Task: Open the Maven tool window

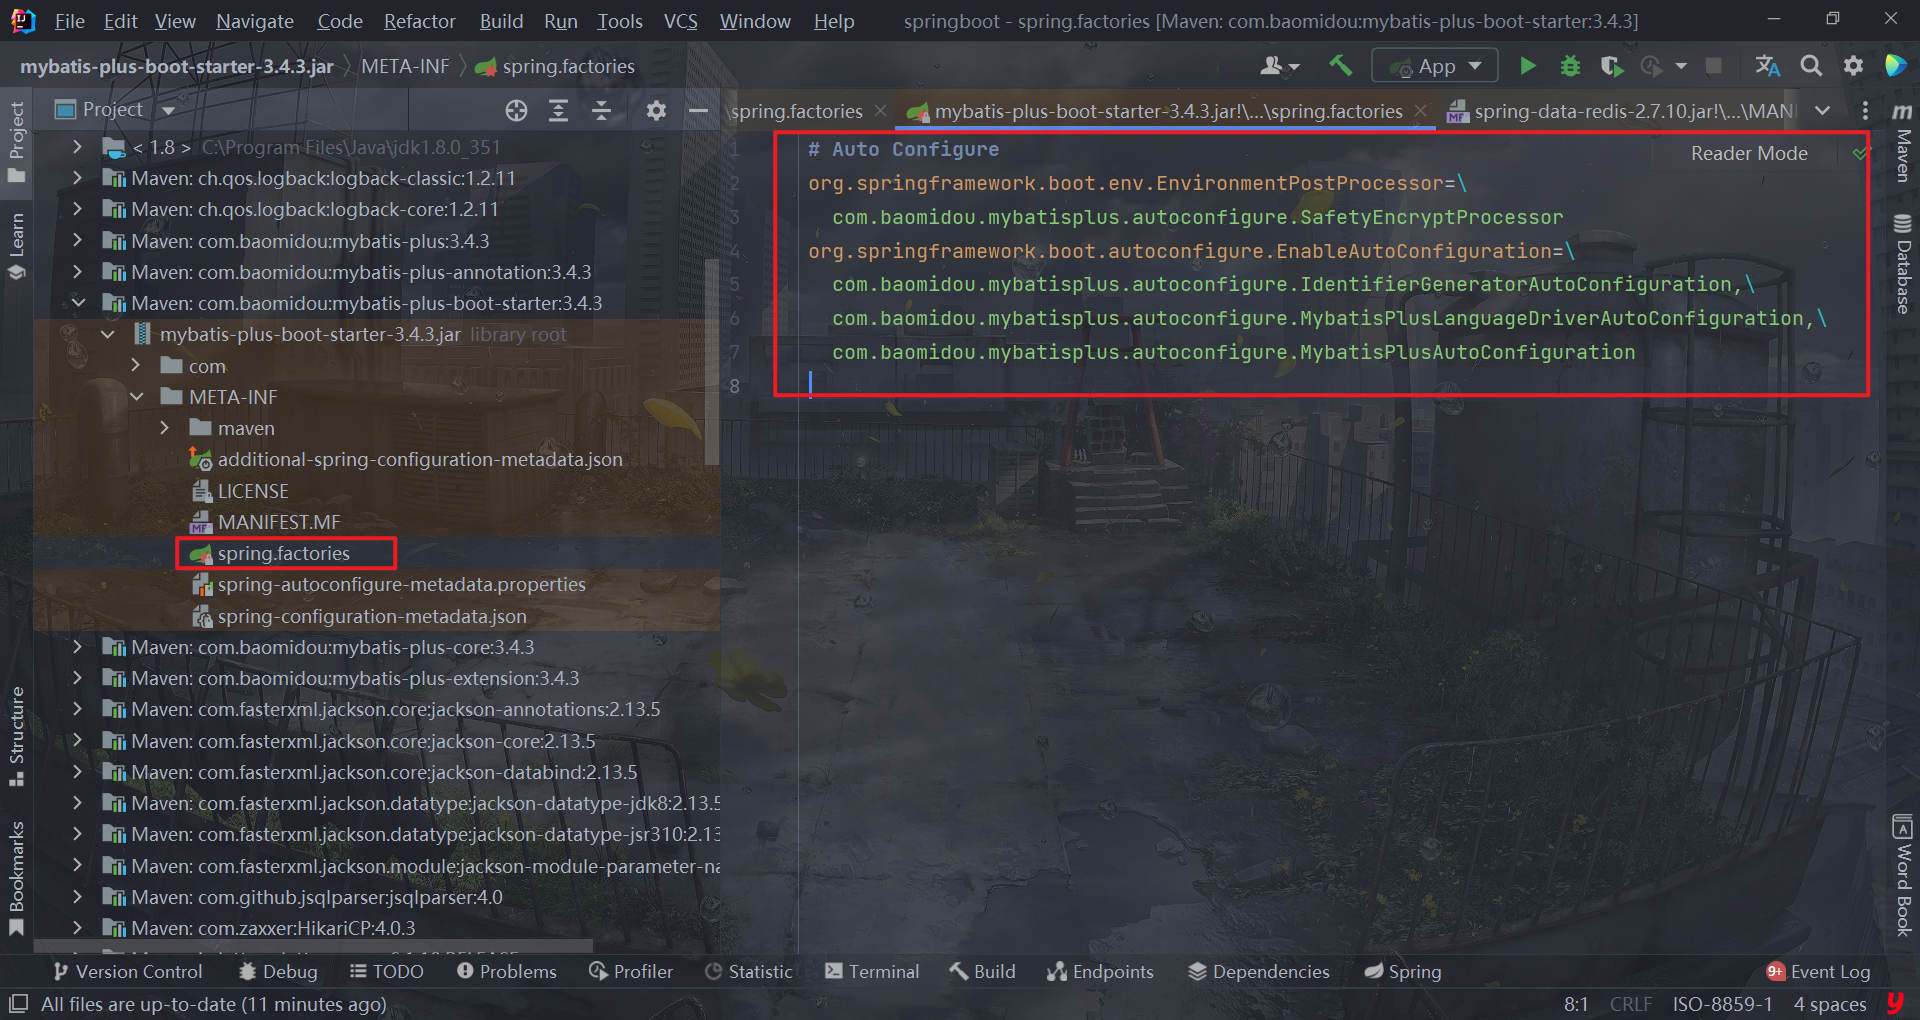Action: coord(1903,141)
